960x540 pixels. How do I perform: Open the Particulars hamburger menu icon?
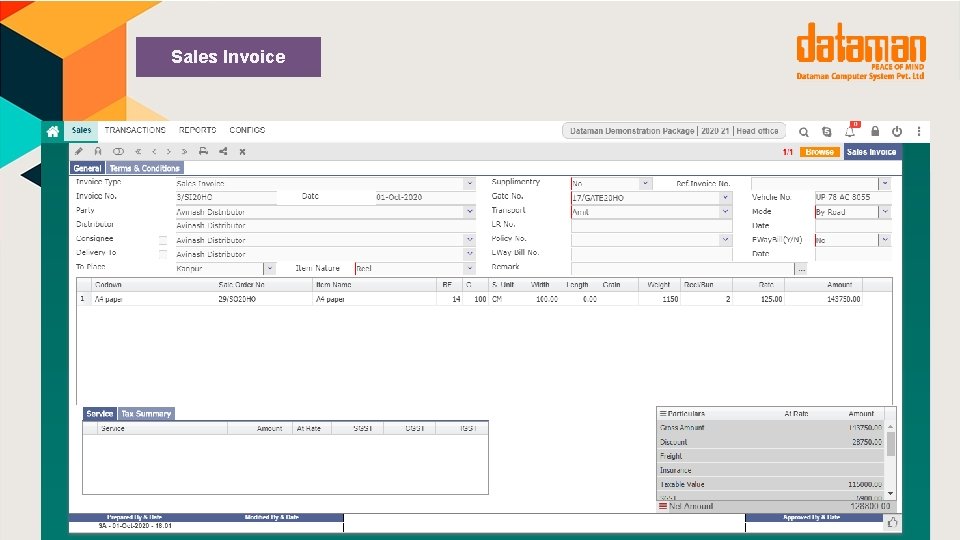click(663, 414)
